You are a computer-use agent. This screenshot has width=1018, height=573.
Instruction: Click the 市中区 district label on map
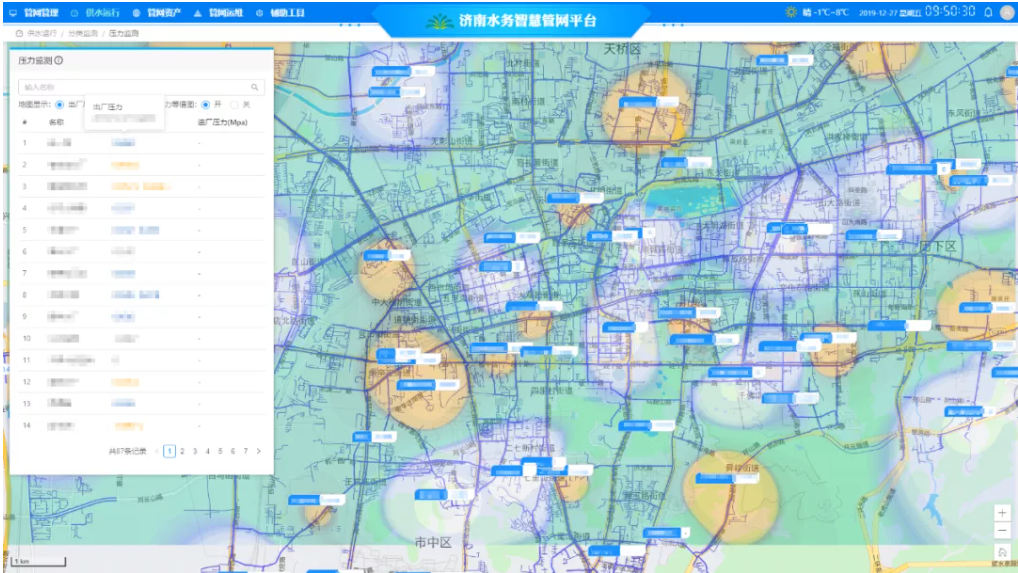(433, 542)
